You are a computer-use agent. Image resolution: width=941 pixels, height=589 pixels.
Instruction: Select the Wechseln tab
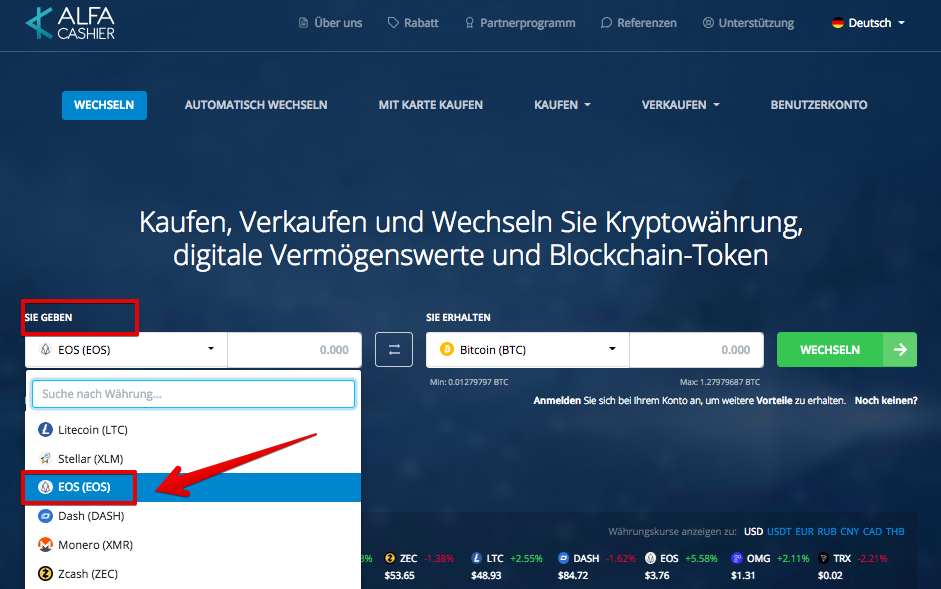104,105
